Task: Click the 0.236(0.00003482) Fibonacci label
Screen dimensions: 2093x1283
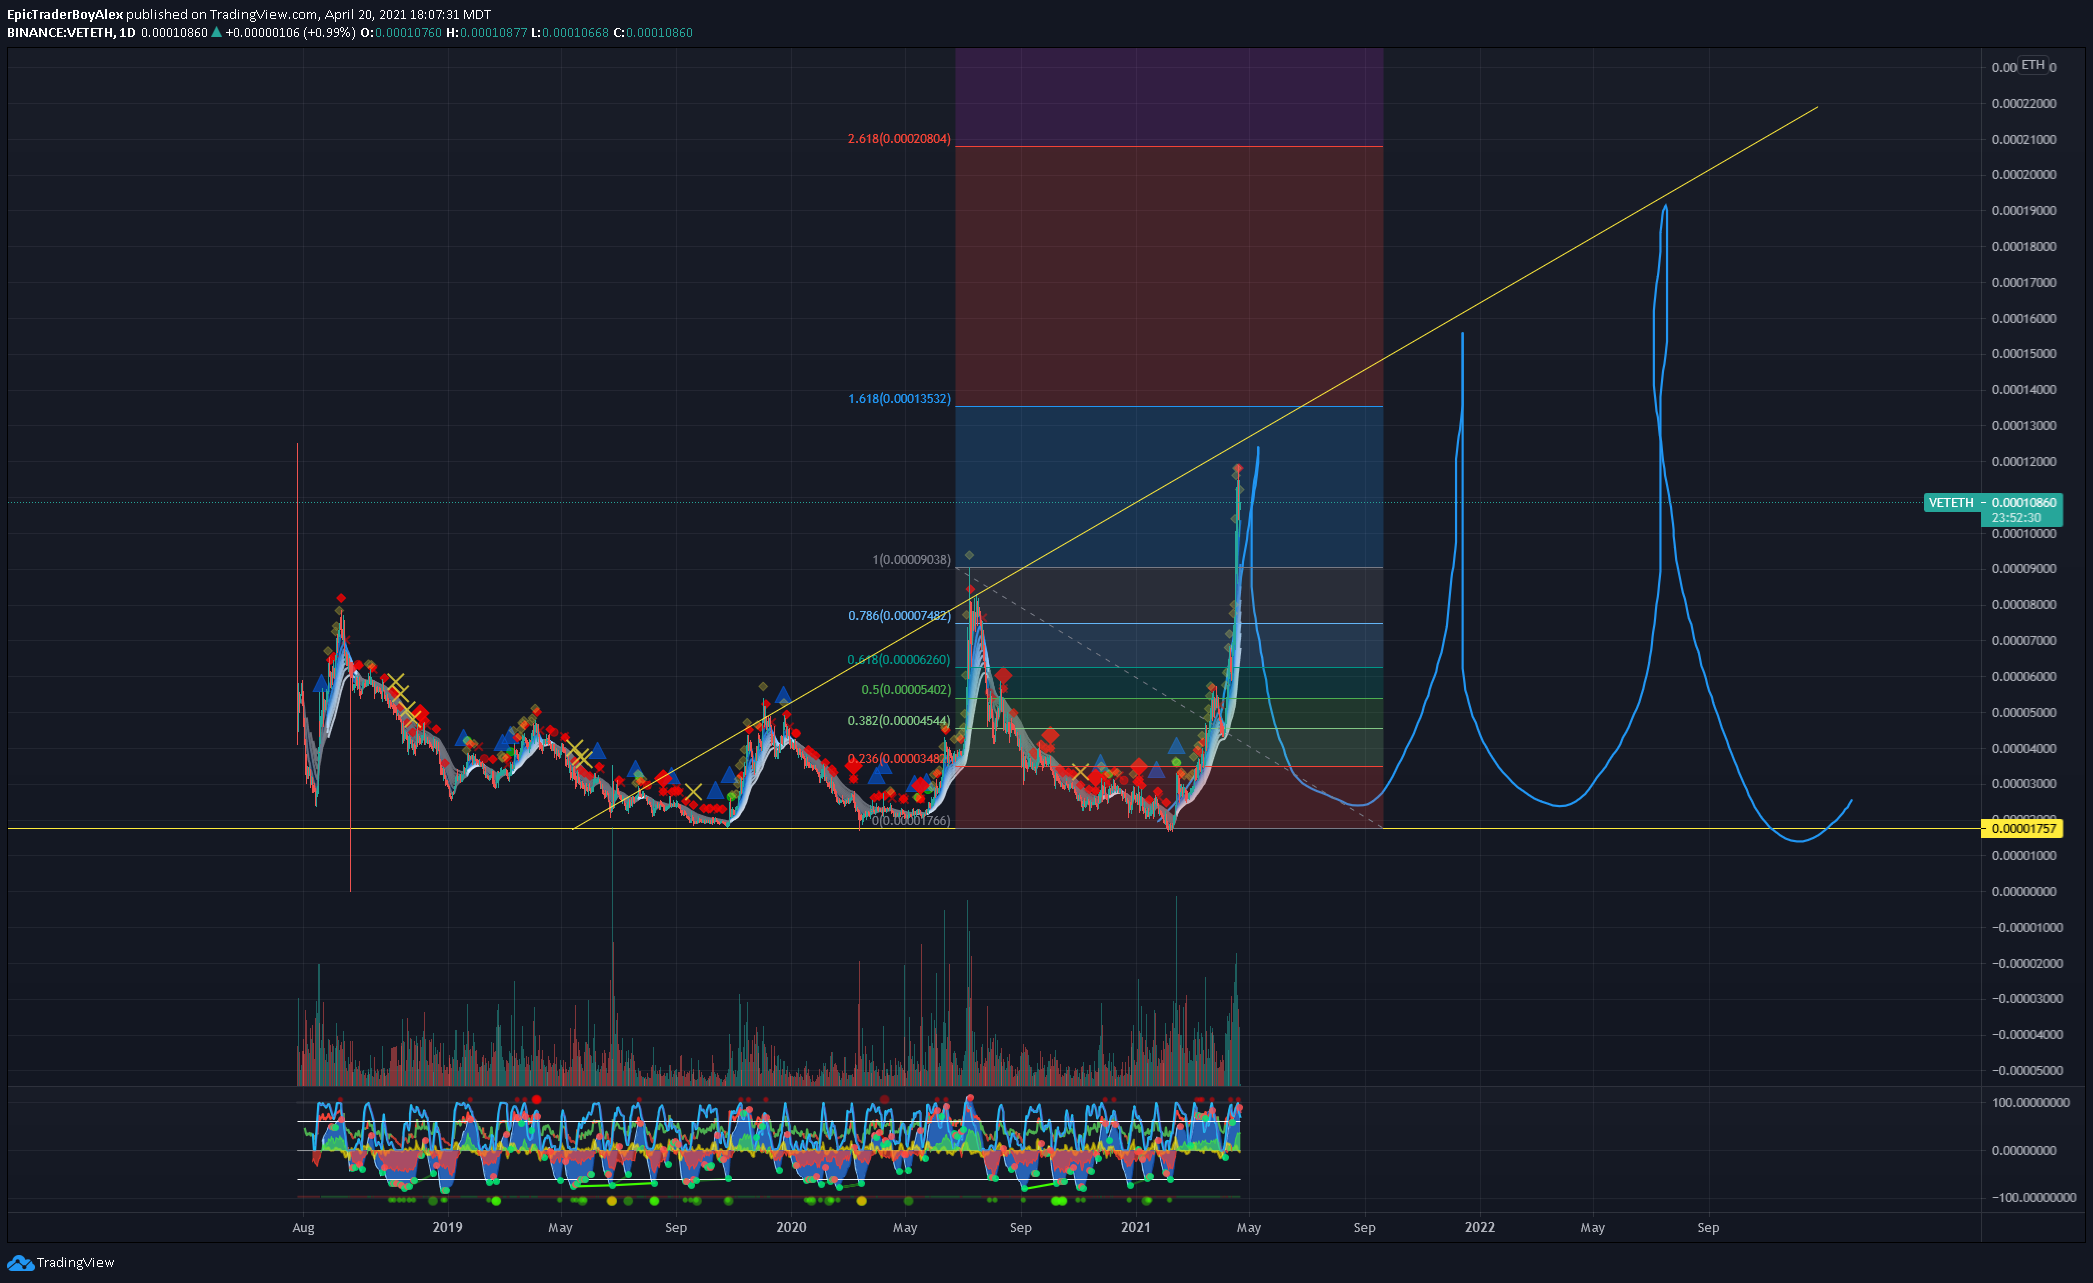Action: coord(899,759)
